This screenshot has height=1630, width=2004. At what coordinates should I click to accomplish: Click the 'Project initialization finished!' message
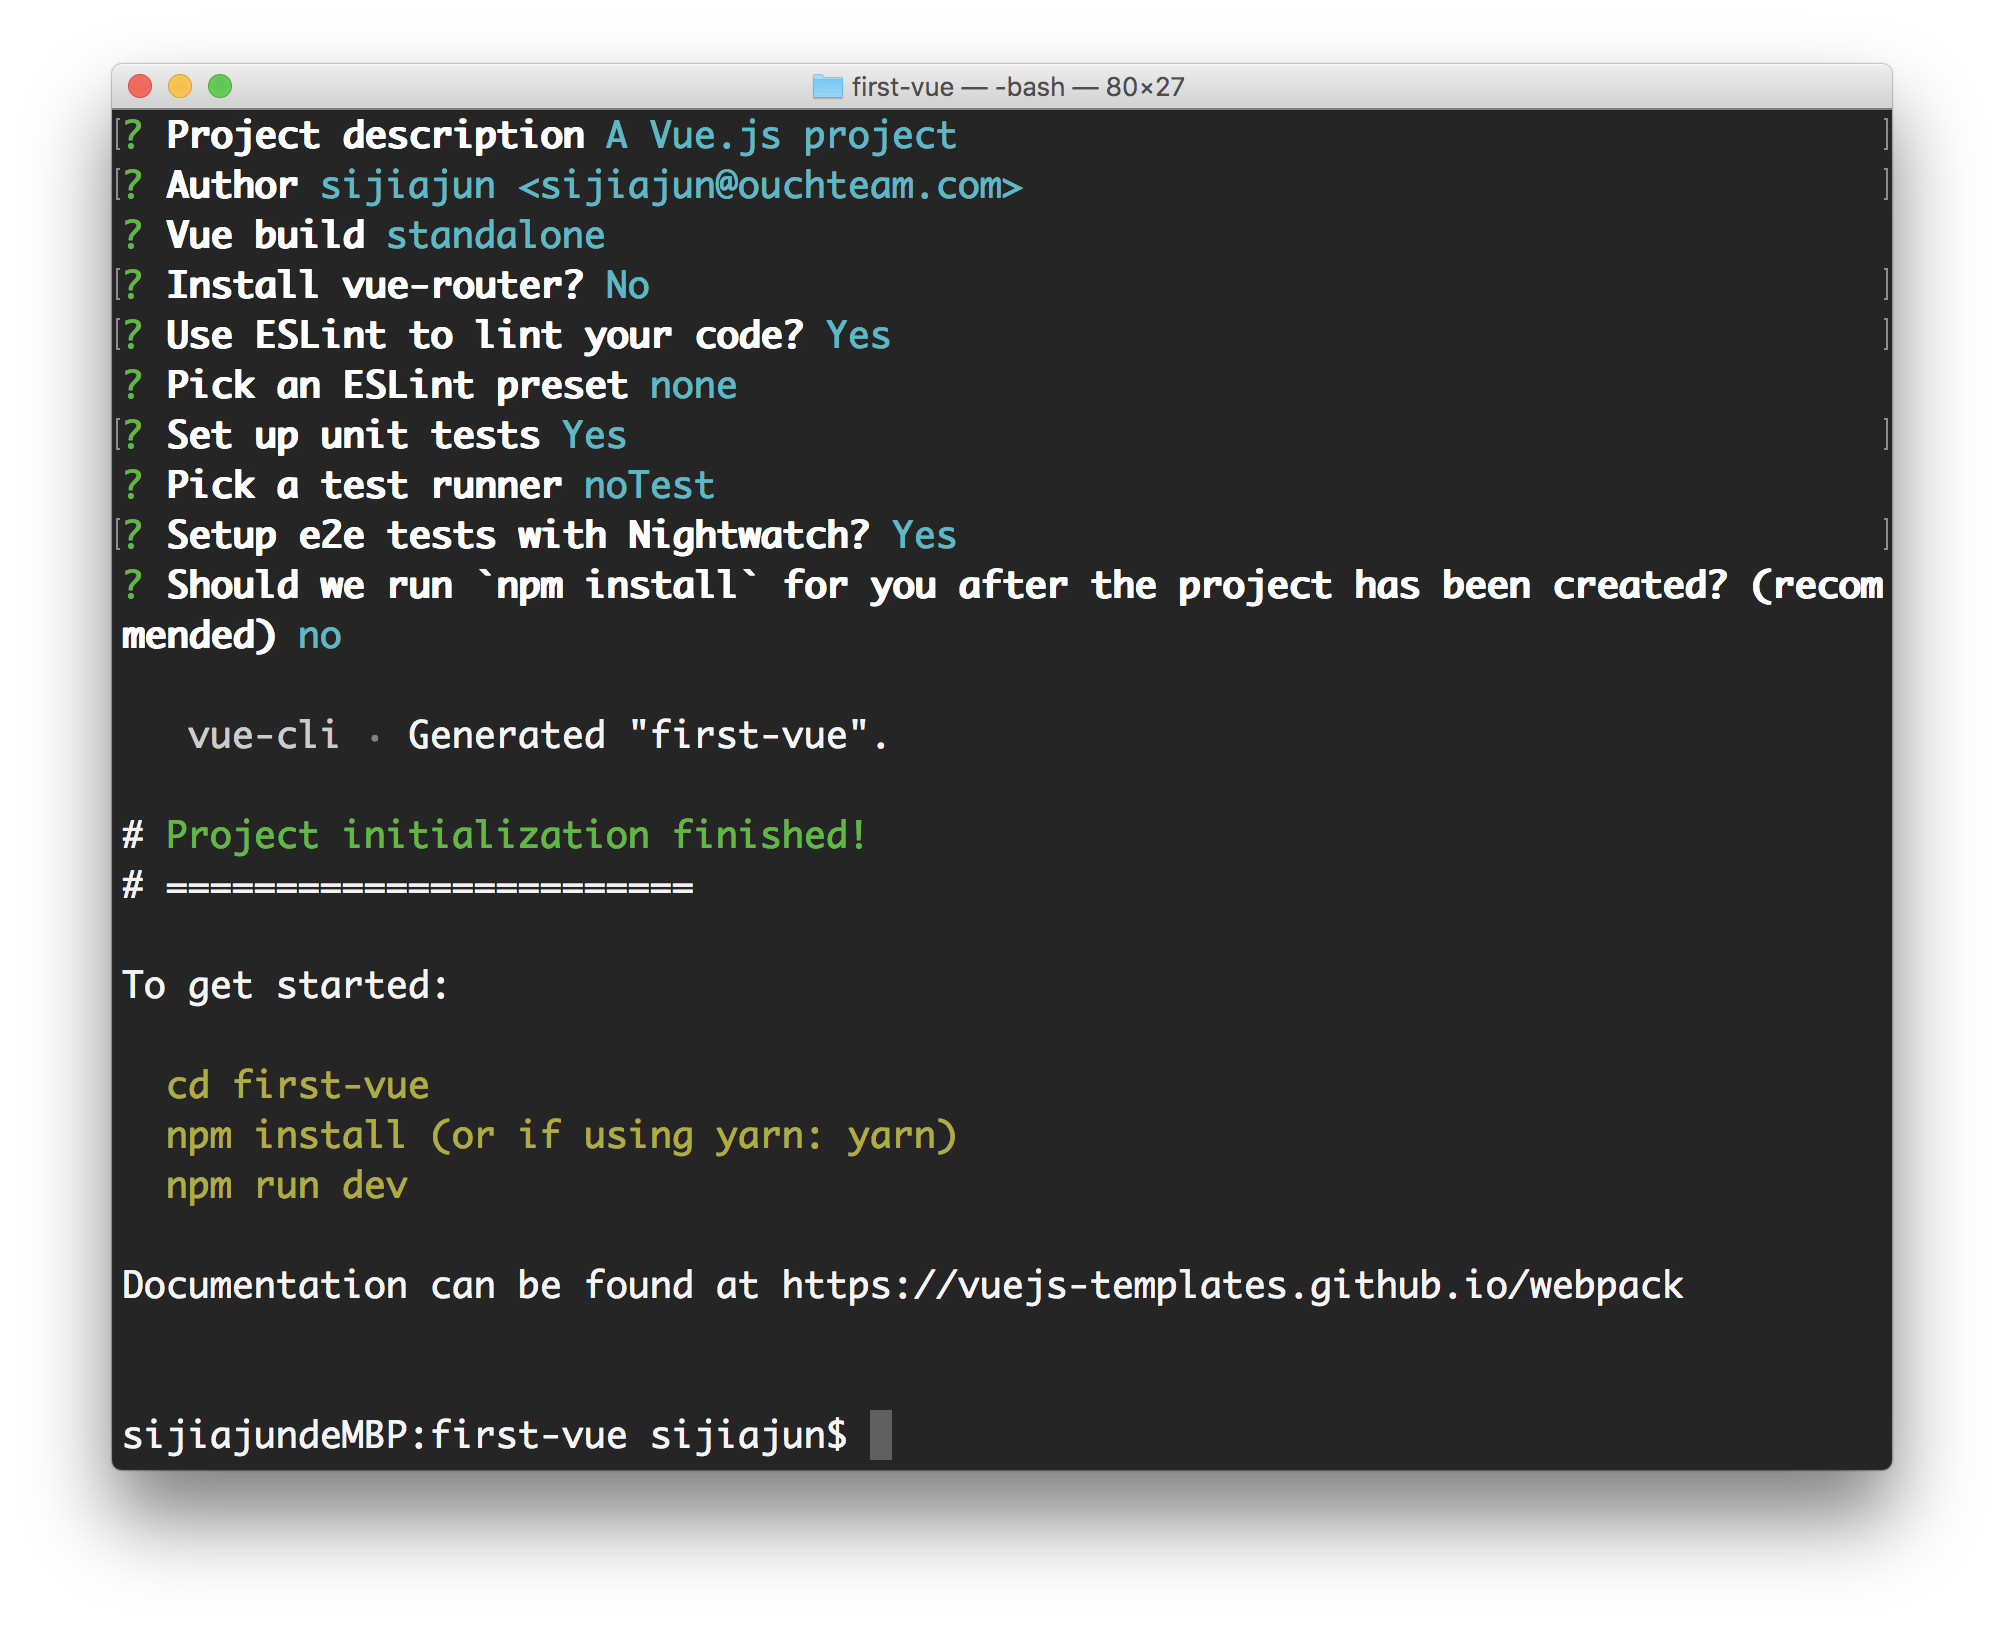[516, 836]
